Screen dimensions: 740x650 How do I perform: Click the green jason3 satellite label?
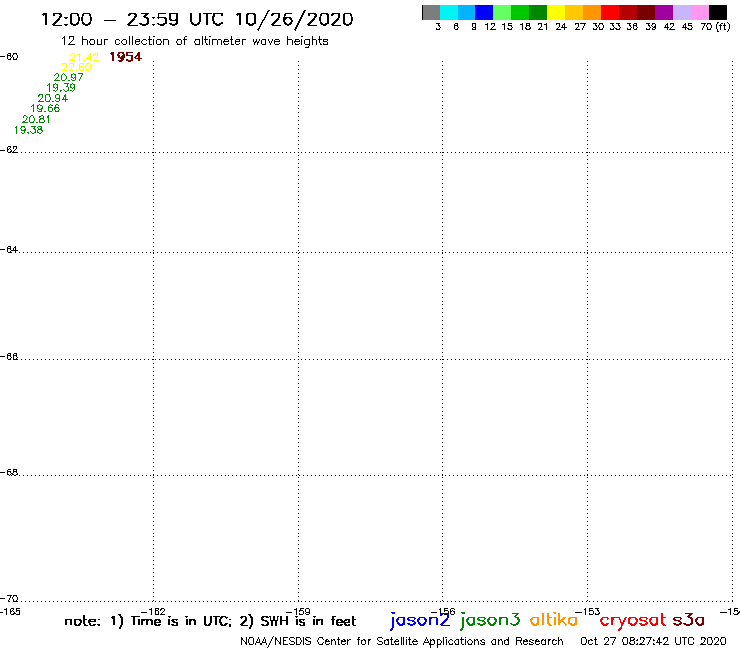tap(490, 620)
